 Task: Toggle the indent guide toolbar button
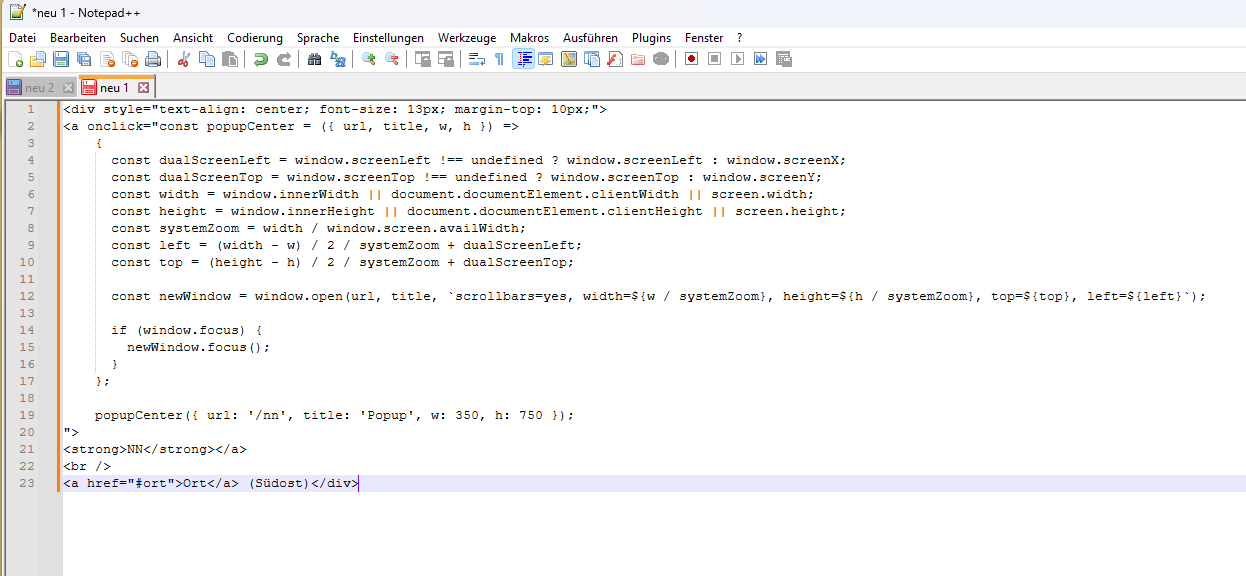coord(523,60)
